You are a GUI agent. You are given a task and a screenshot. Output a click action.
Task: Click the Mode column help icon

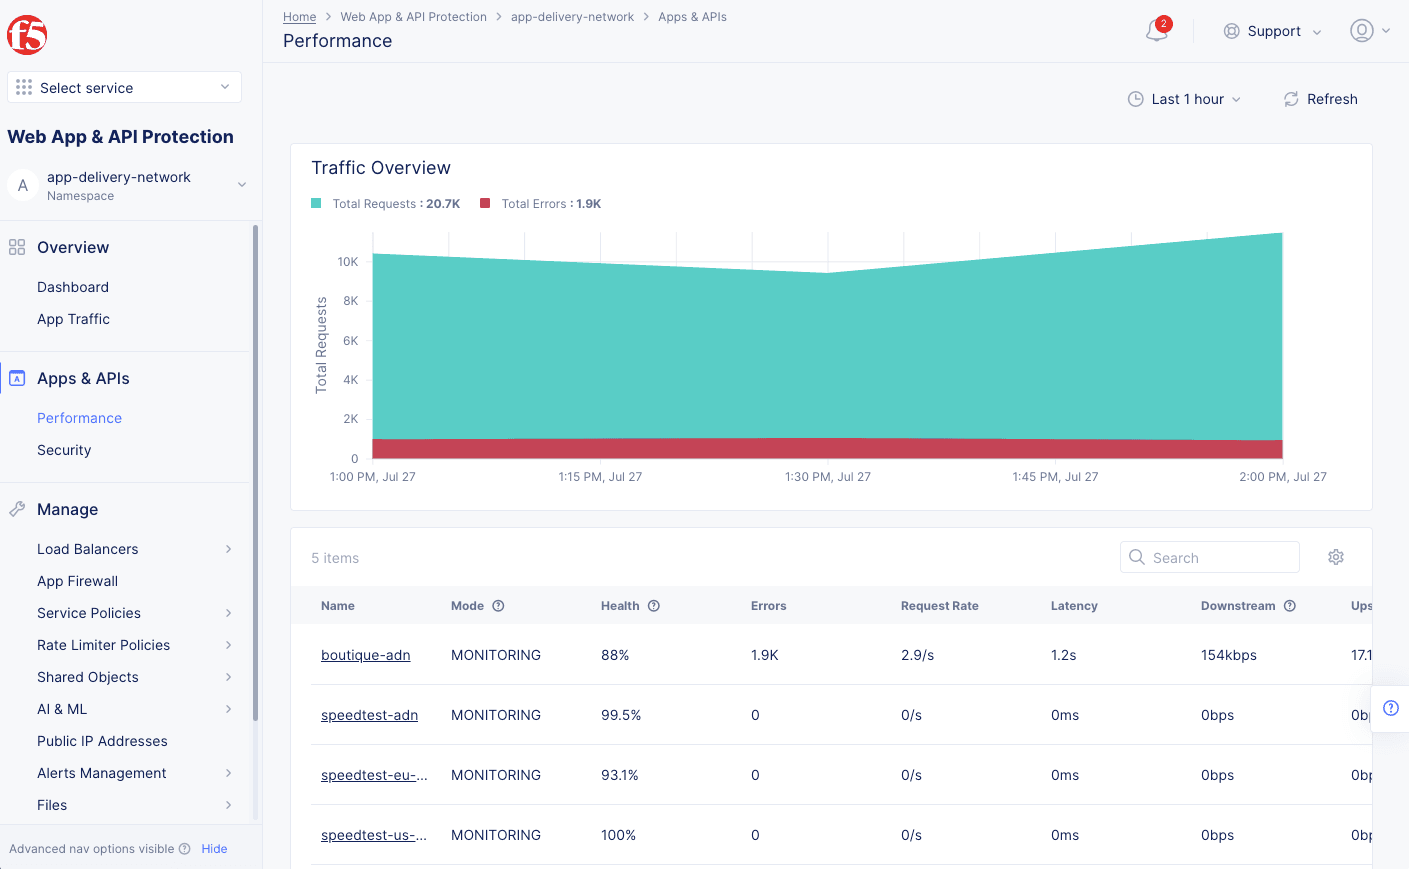click(x=498, y=606)
